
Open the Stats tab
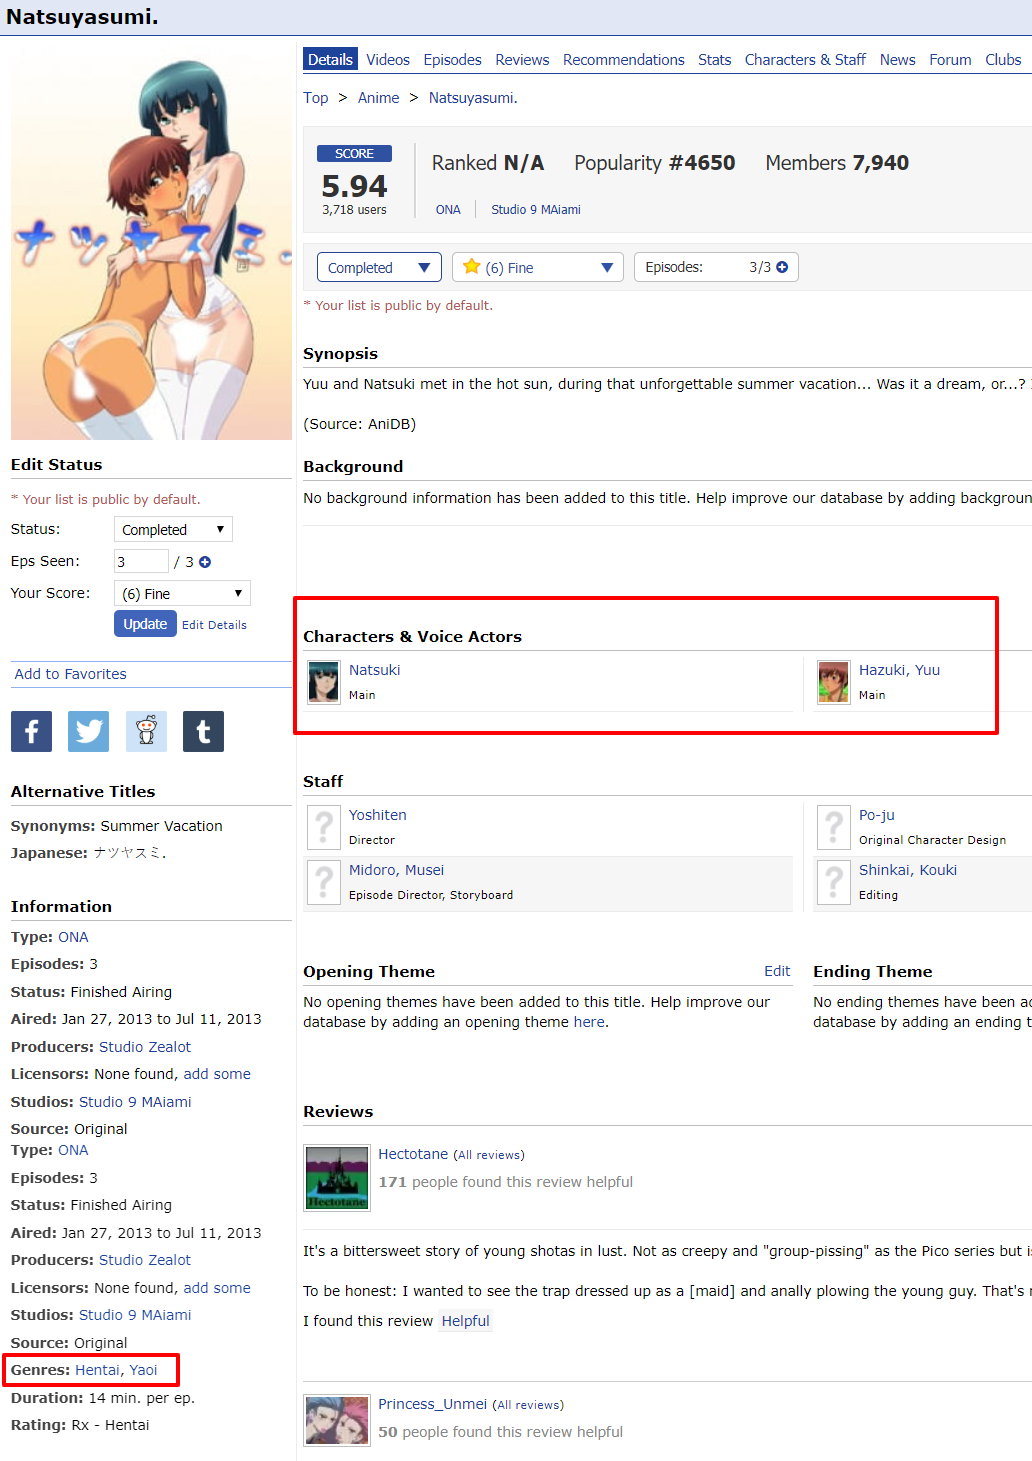(x=714, y=60)
